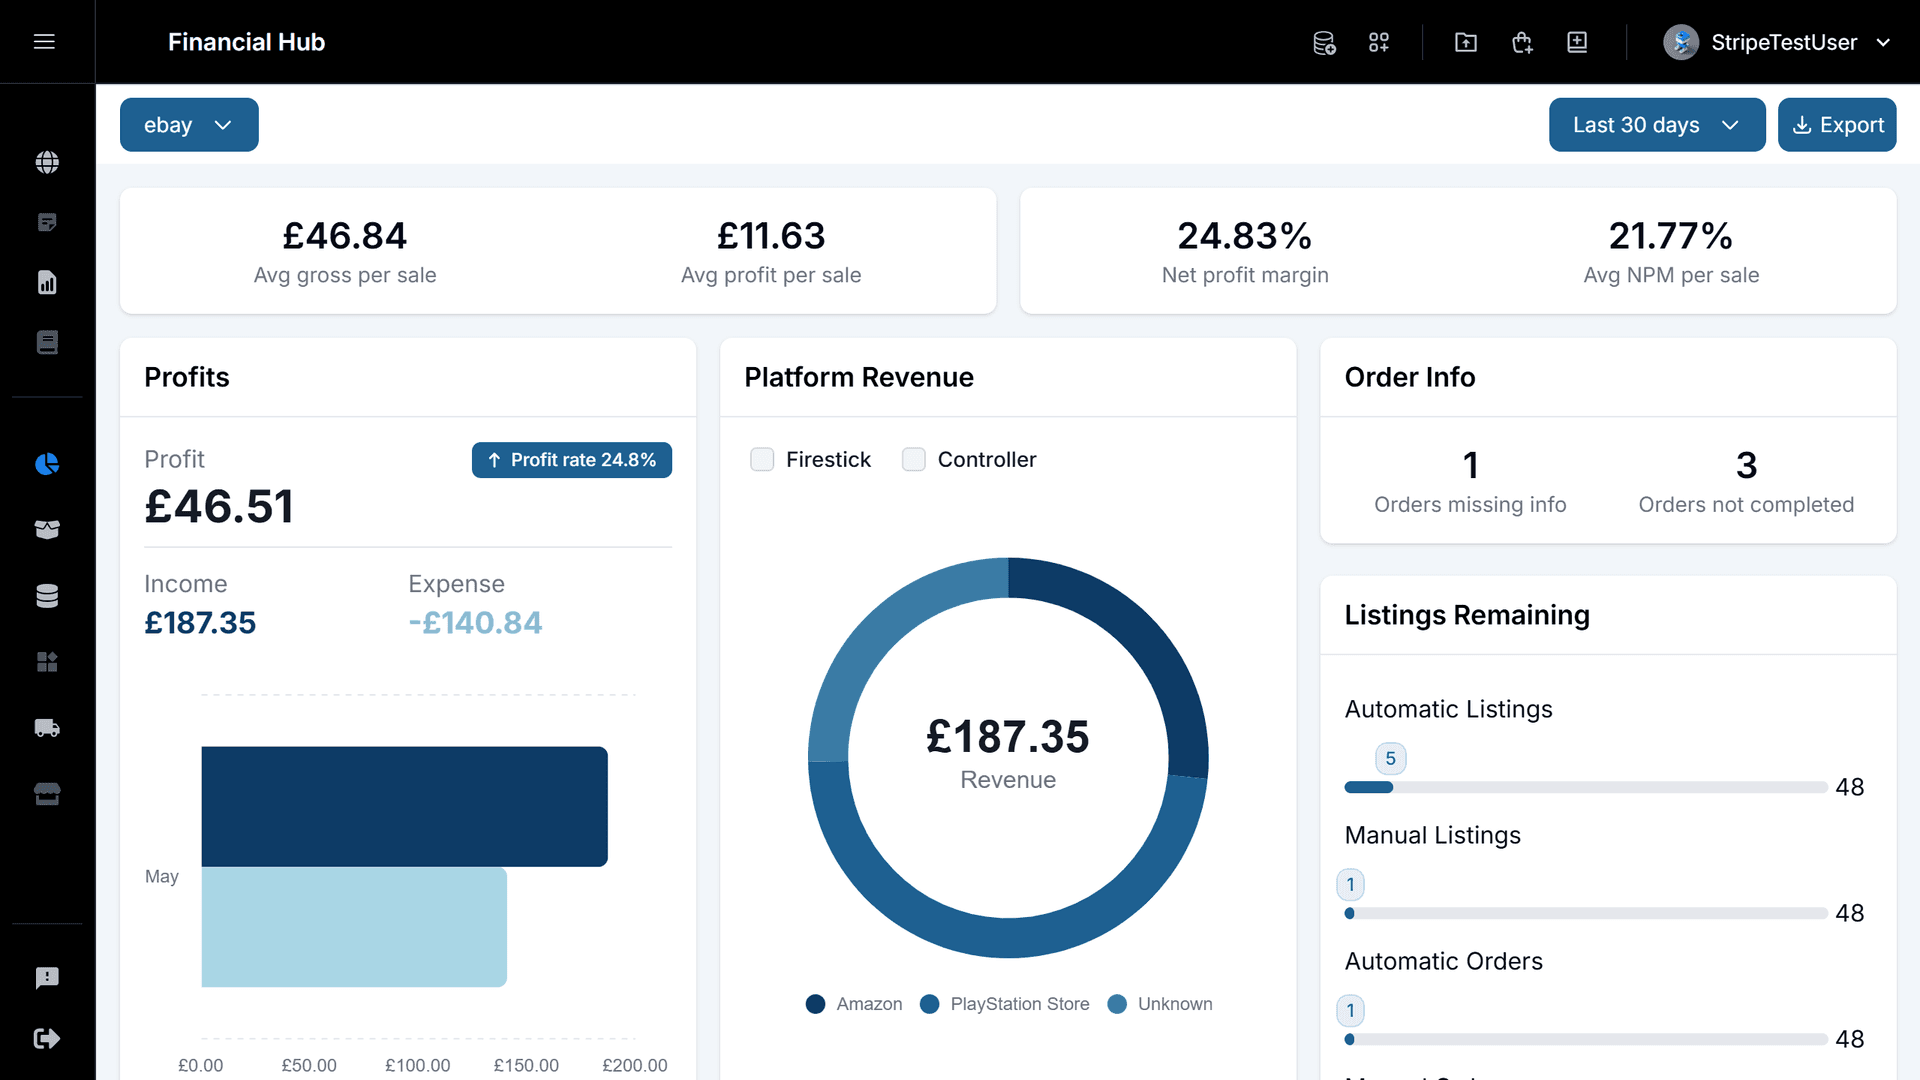Toggle the hamburger menu at top left
1920x1080 pixels.
(x=45, y=42)
